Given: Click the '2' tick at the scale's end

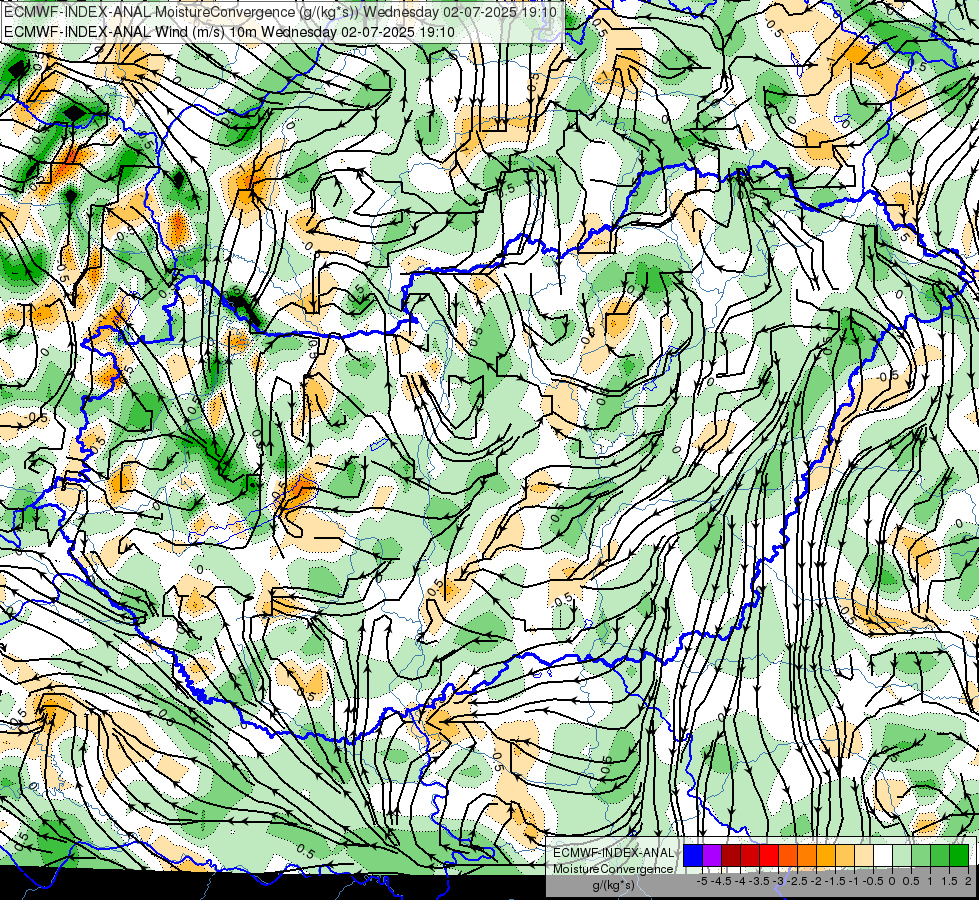Looking at the screenshot, I should coord(968,881).
